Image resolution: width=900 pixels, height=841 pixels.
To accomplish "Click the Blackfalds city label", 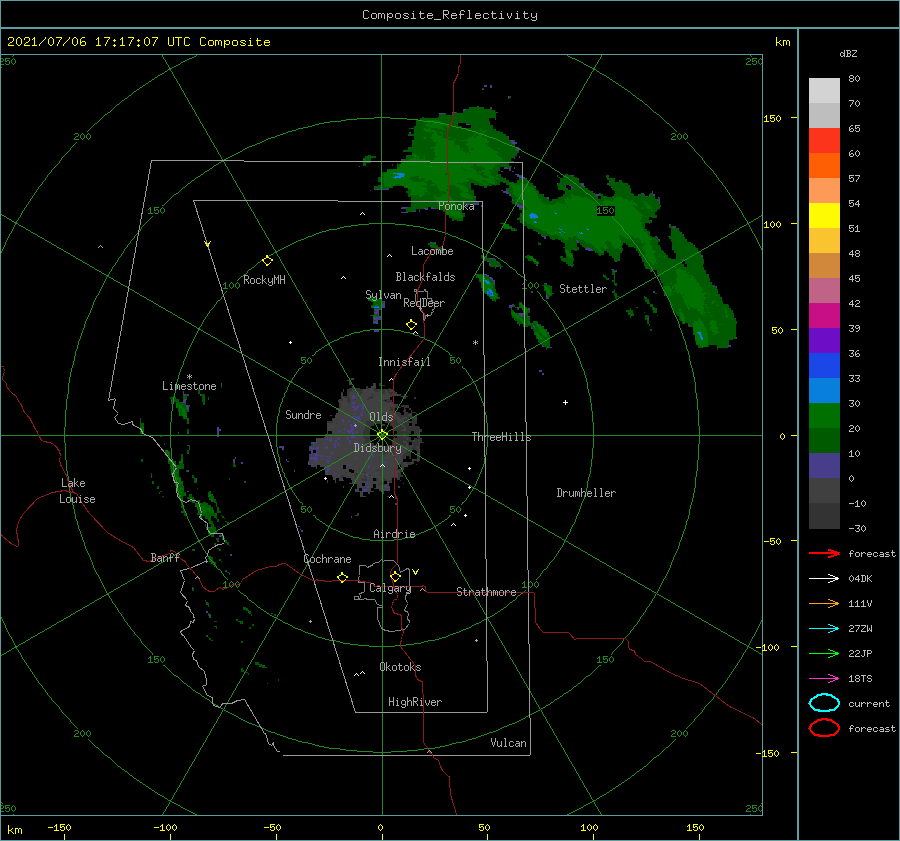I will pyautogui.click(x=425, y=277).
